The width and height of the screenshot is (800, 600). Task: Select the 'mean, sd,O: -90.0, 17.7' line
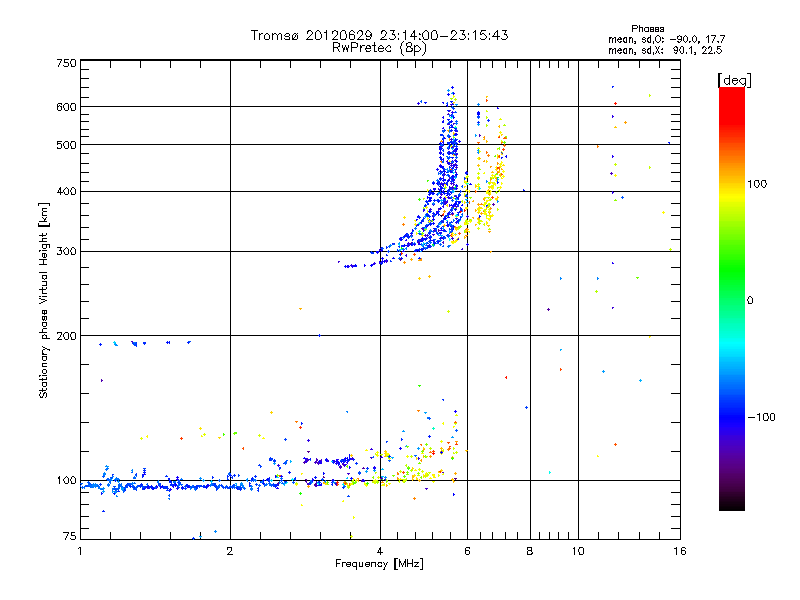[666, 39]
